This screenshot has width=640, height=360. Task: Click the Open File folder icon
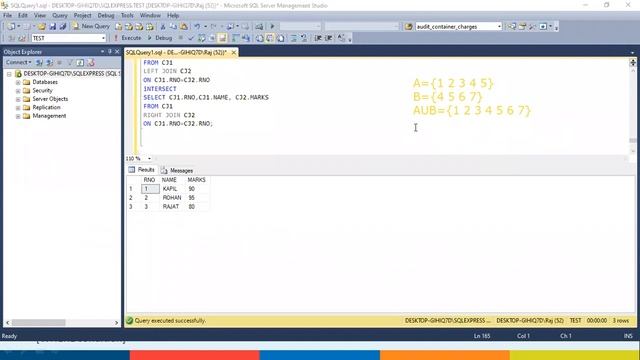point(42,27)
